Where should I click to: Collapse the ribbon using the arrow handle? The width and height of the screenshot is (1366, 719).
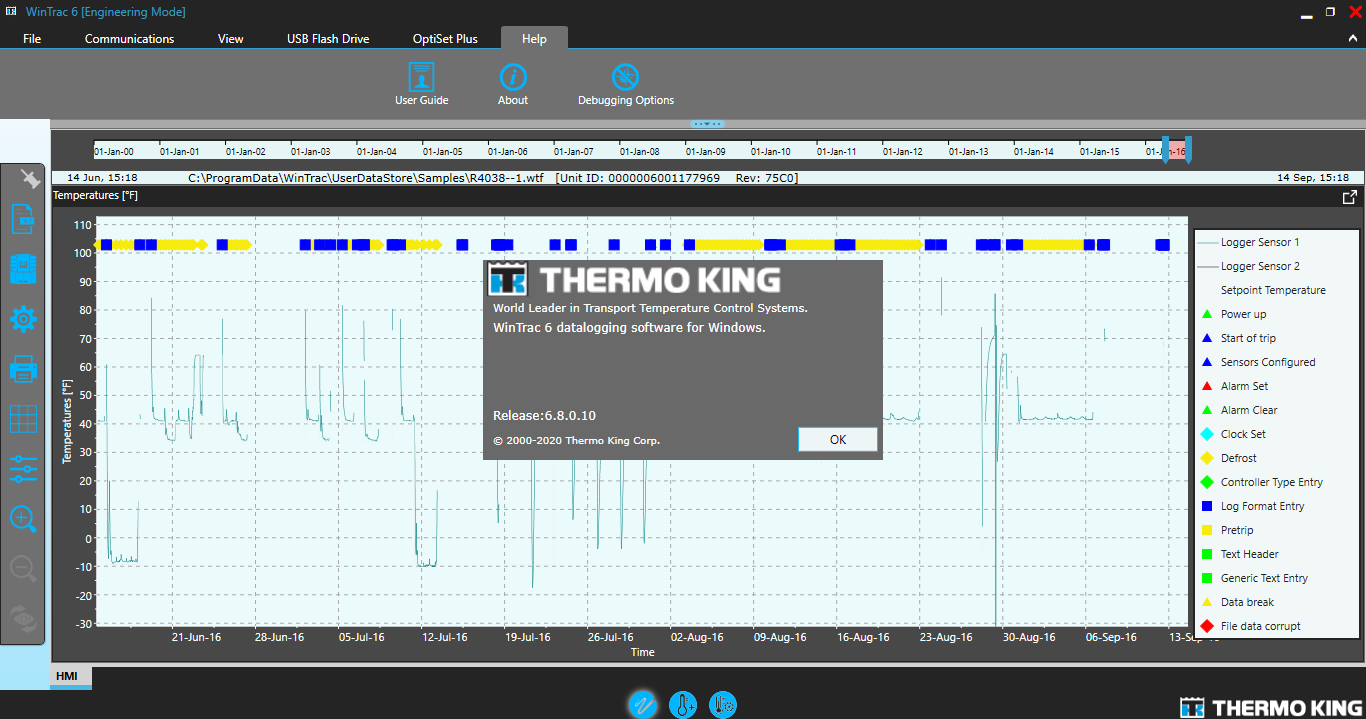[x=707, y=124]
